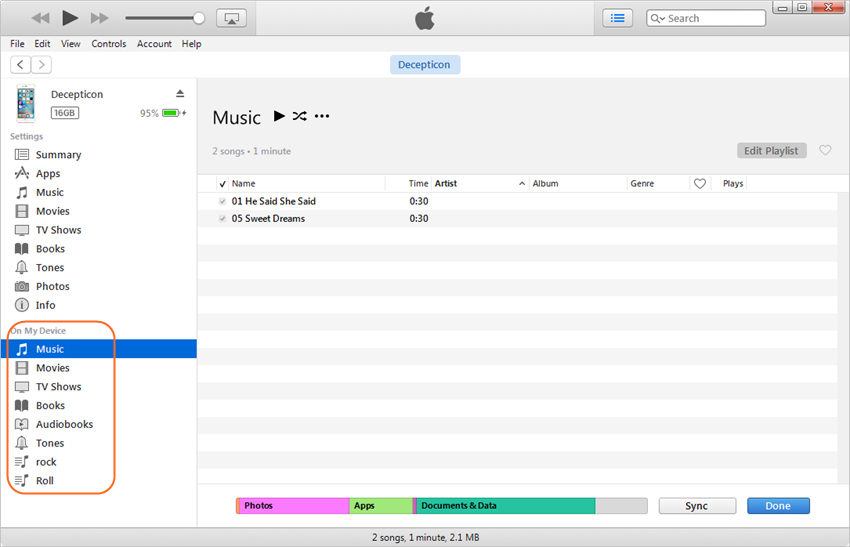Click the heart icon beside Edit Playlist
Screen dimensions: 850x547
pos(825,151)
